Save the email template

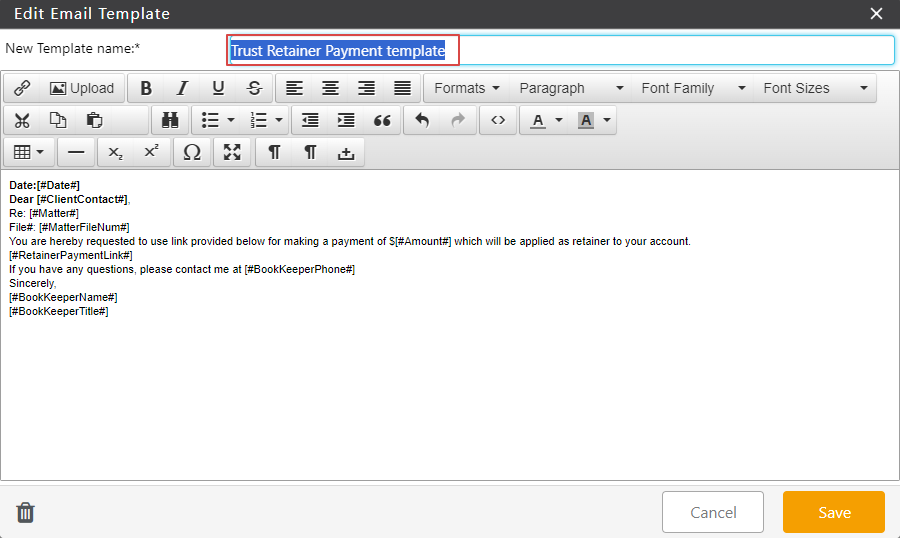[x=834, y=512]
